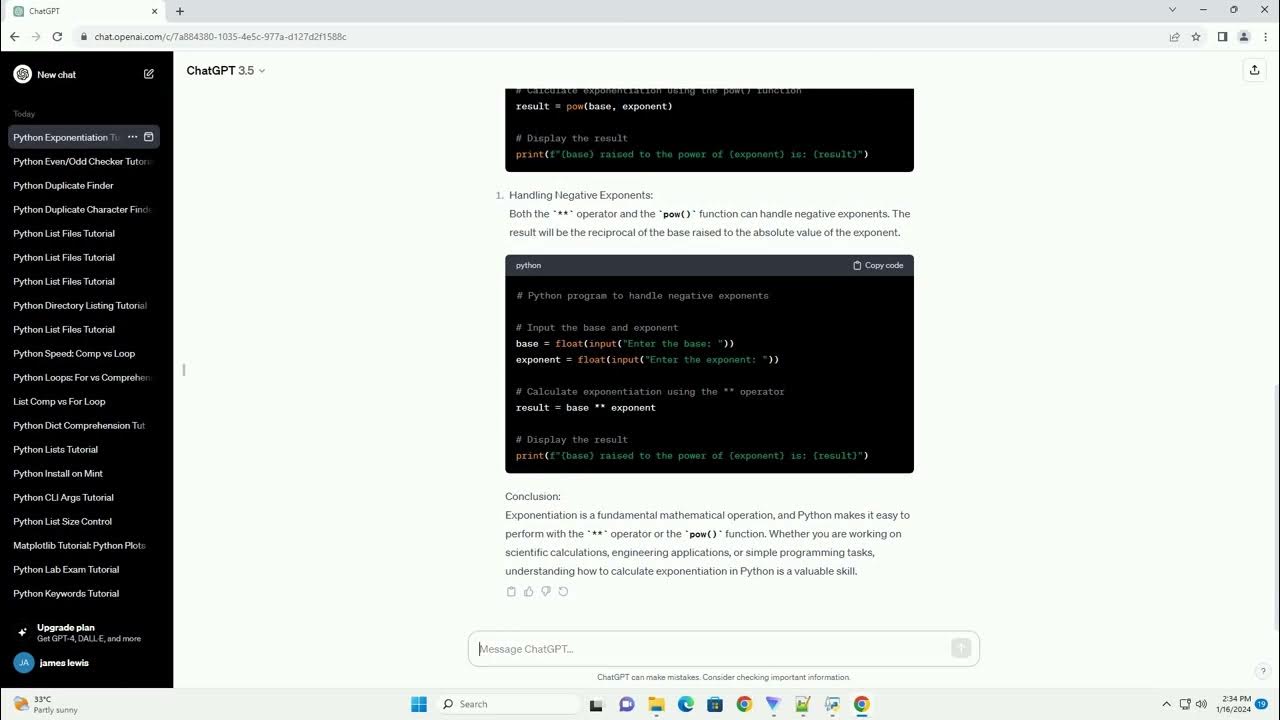1280x720 pixels.
Task: Give the response a thumbs up
Action: [x=528, y=591]
